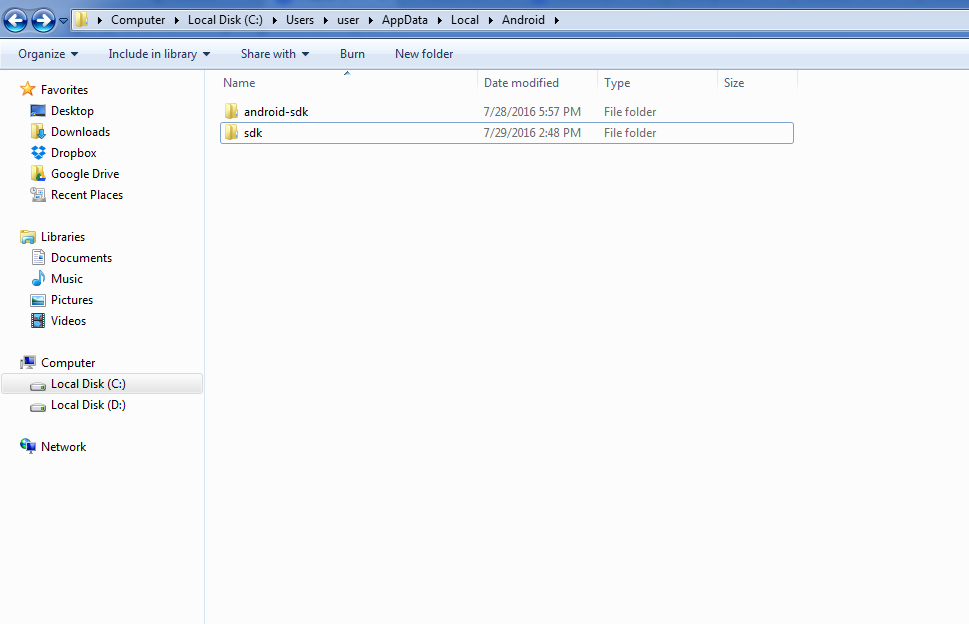Select Favorites label in sidebar

pyautogui.click(x=64, y=90)
